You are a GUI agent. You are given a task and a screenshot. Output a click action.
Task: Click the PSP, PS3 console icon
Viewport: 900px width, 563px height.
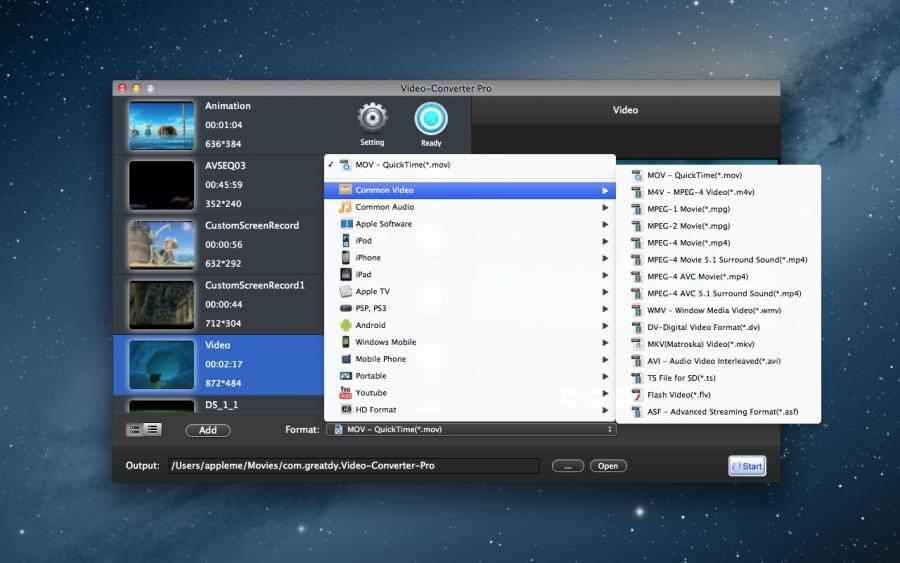(x=346, y=308)
